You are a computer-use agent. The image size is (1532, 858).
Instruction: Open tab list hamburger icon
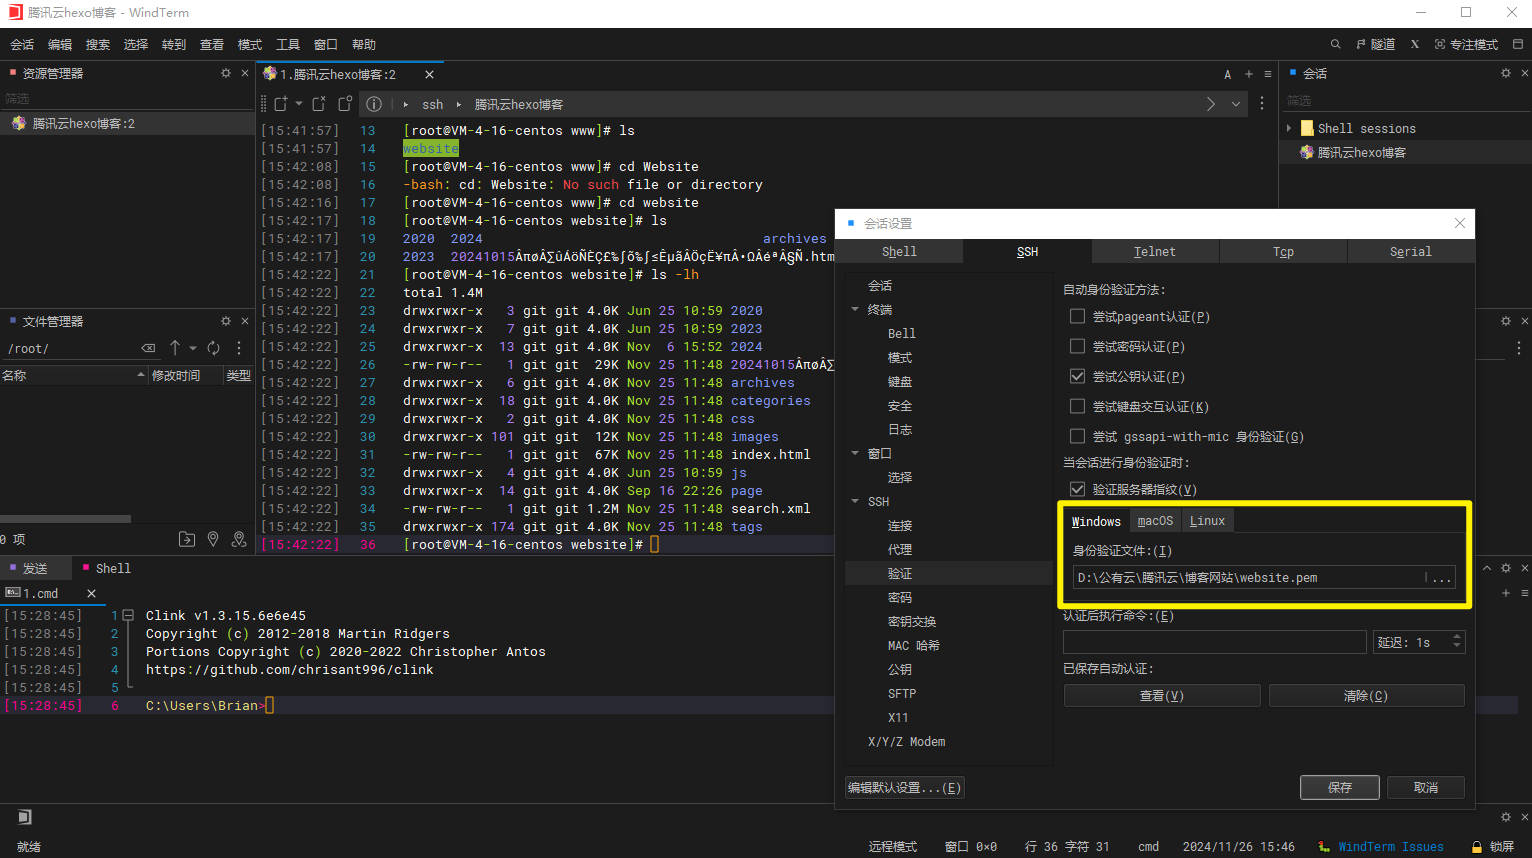click(1268, 74)
